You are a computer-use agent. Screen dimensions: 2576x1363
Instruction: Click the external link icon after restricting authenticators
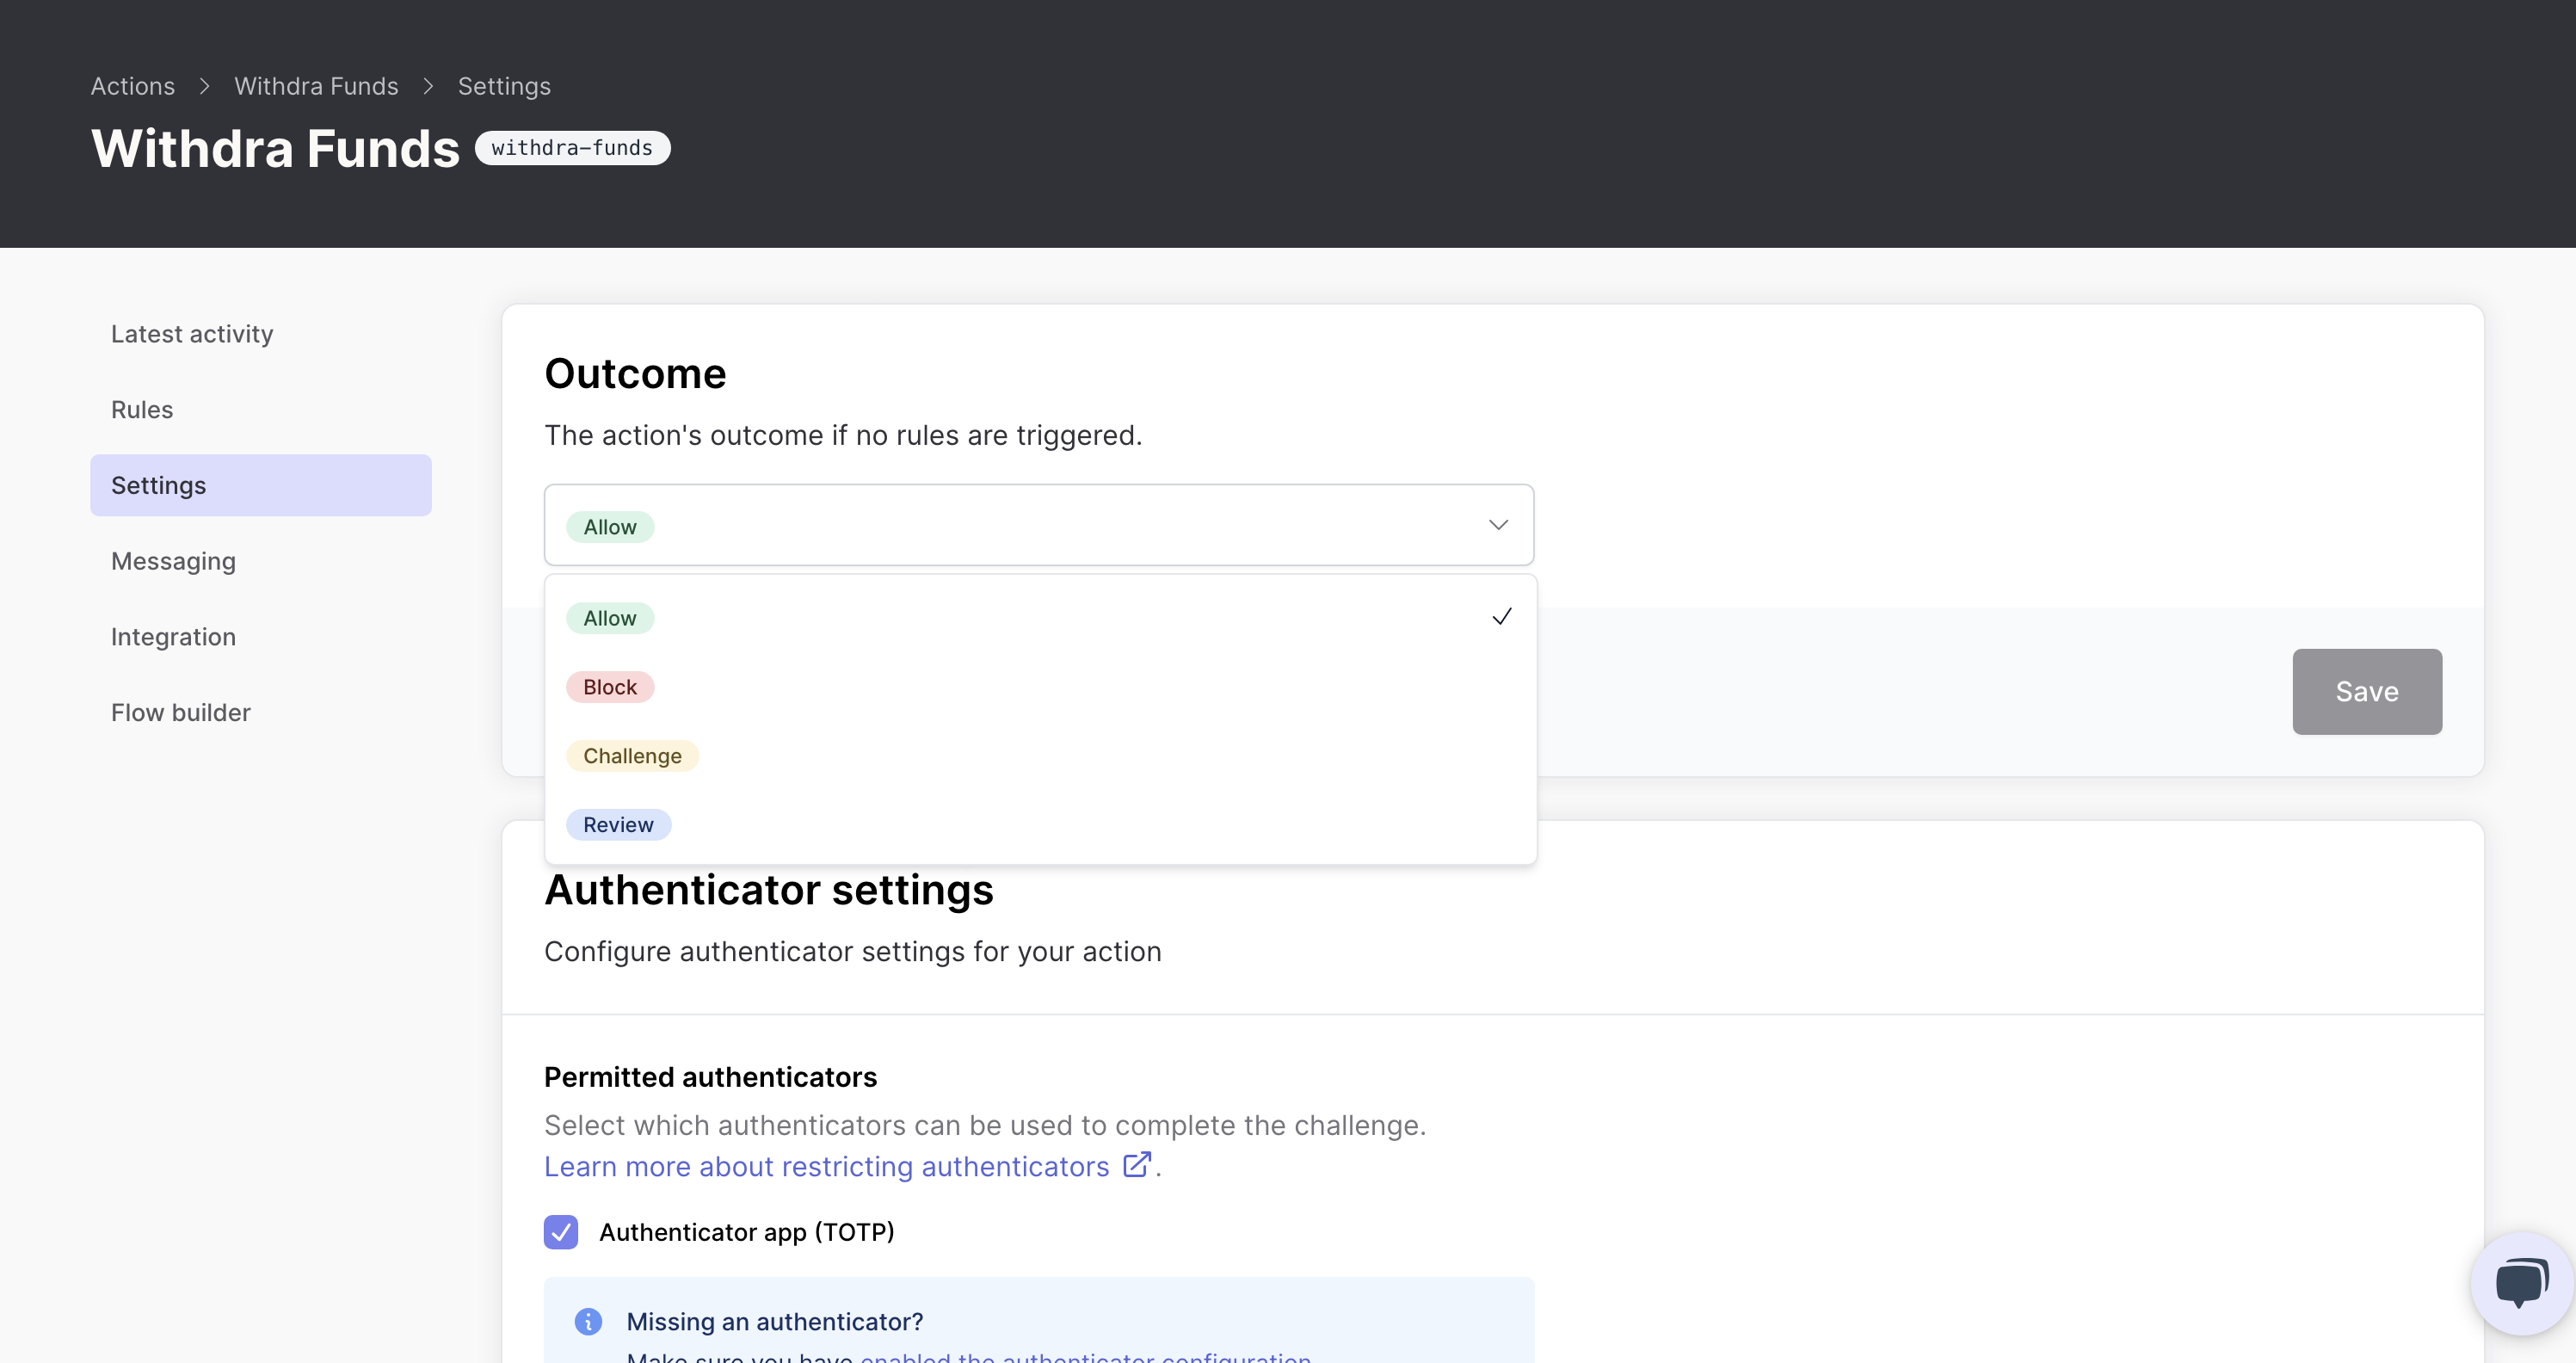click(1136, 1165)
